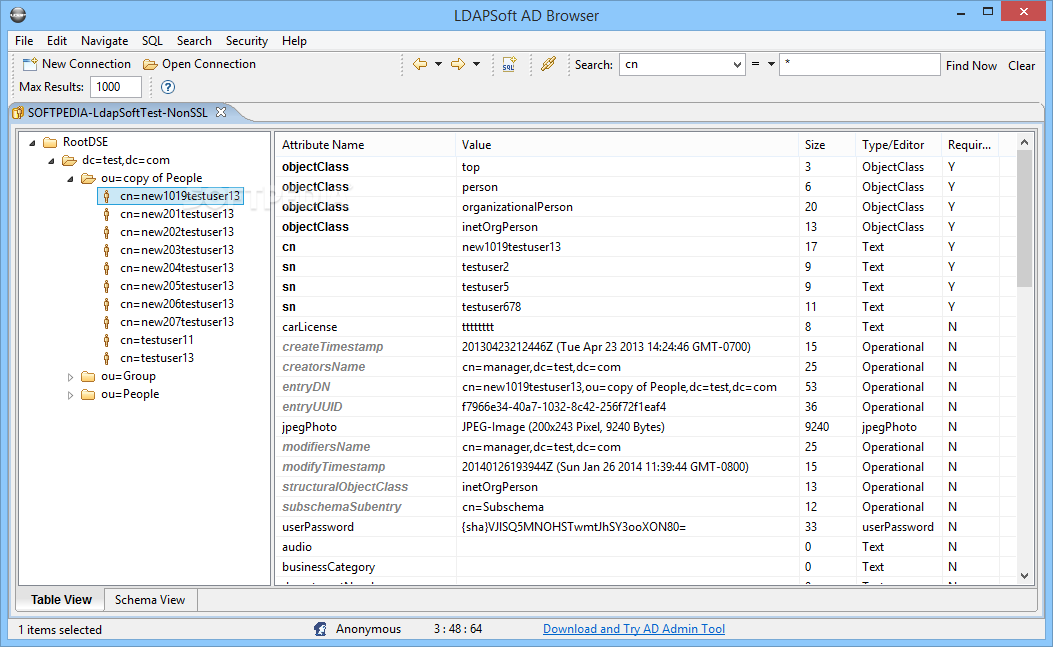Click the attribute table vertical scrollbar thumb
This screenshot has height=647, width=1053.
click(x=1024, y=218)
